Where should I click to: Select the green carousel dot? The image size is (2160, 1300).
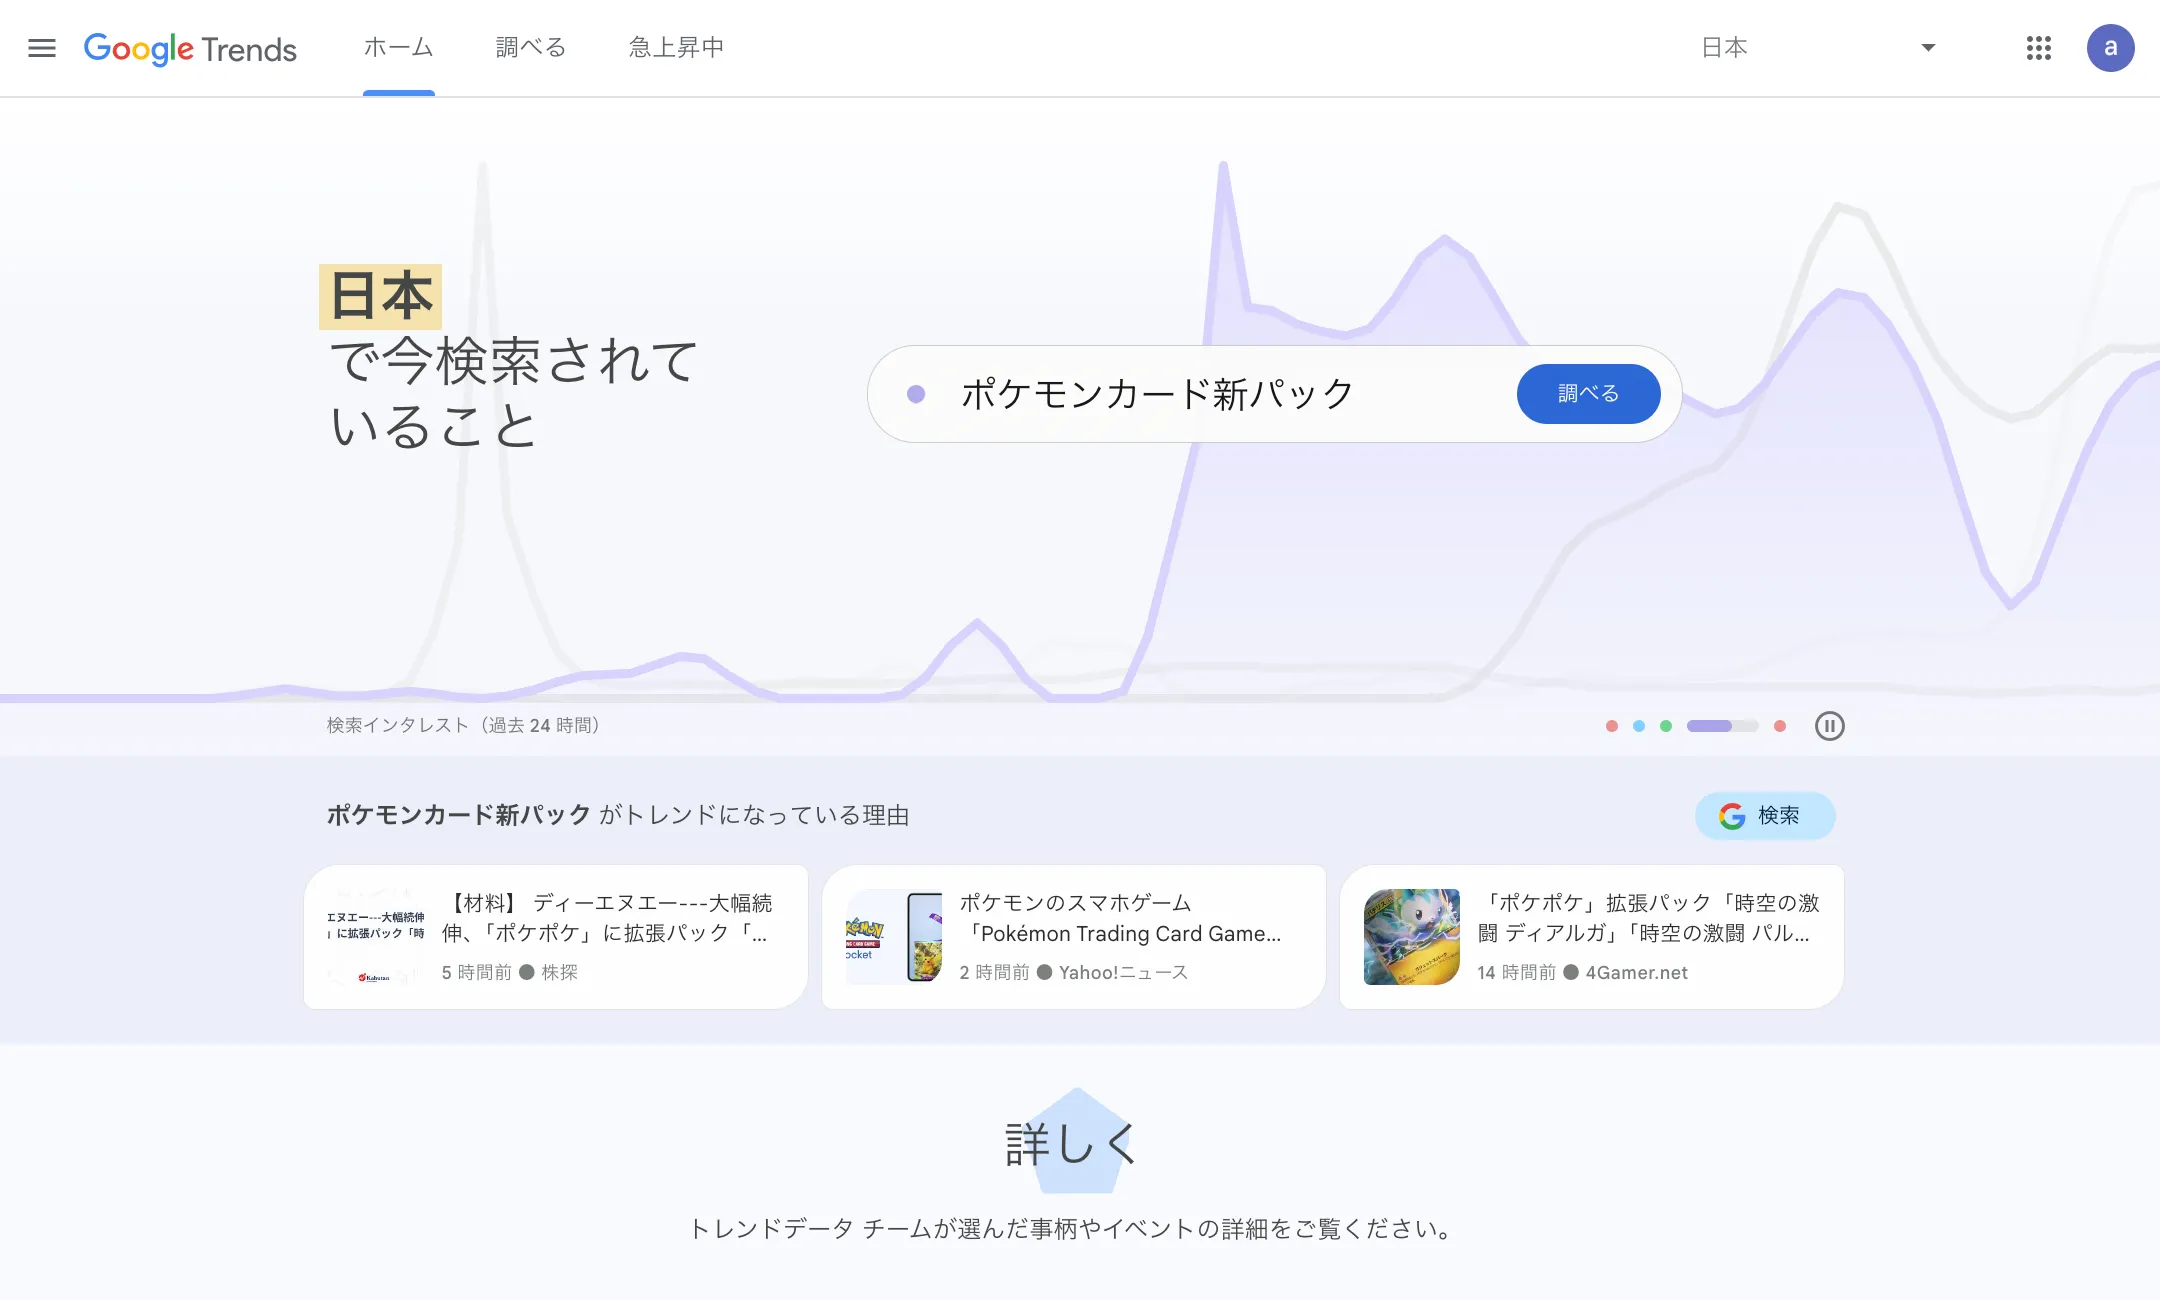pos(1666,726)
